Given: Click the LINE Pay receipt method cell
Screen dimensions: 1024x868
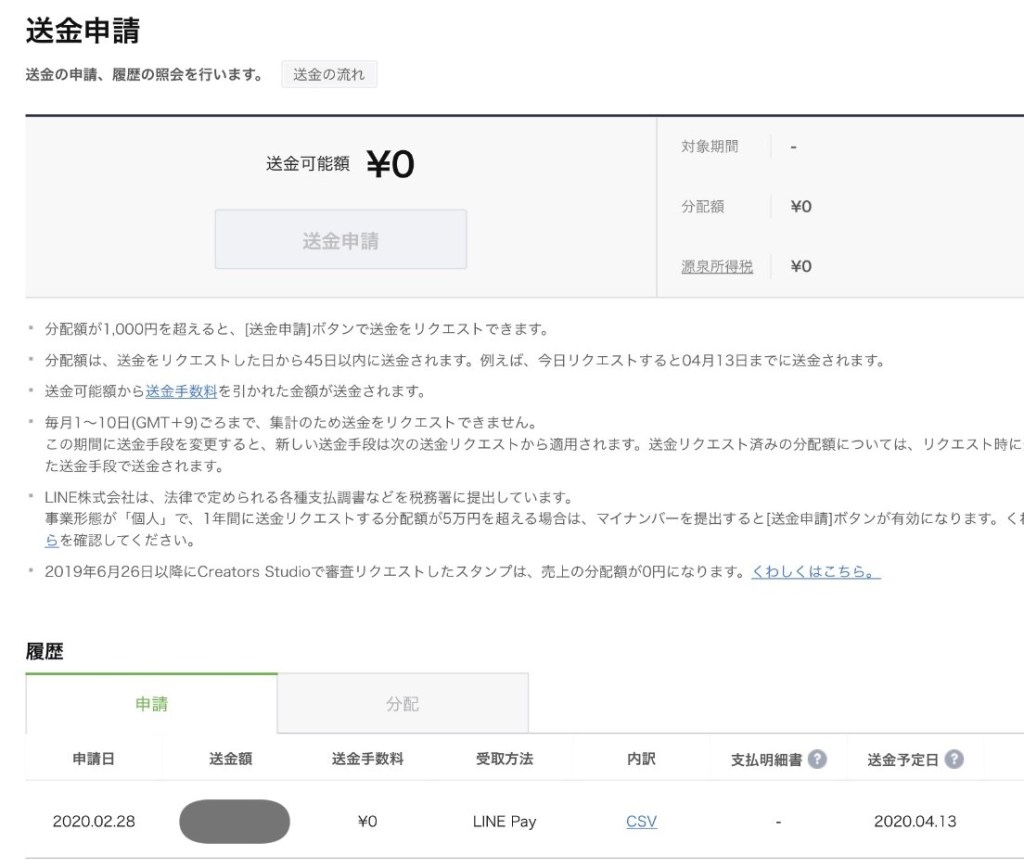Looking at the screenshot, I should tap(504, 821).
